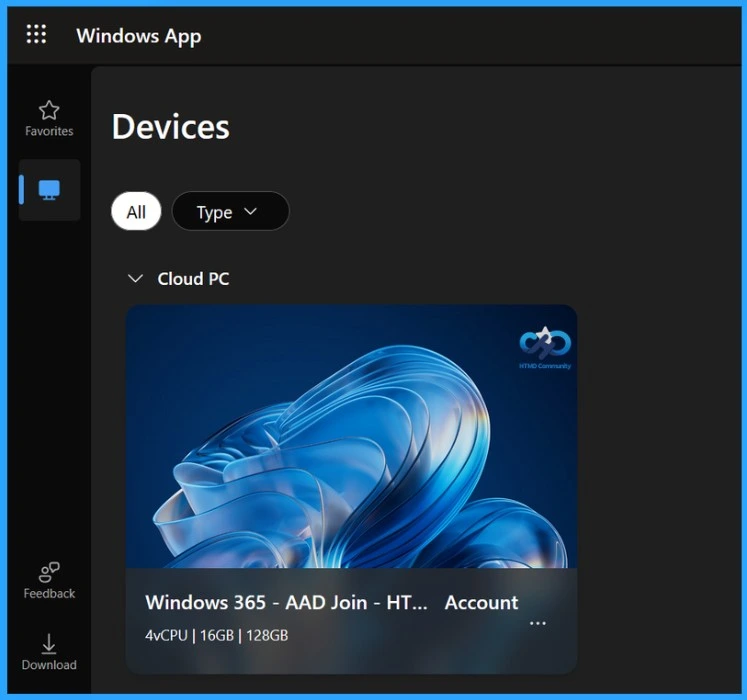Go to Favorites in the sidebar
This screenshot has height=700, width=747.
tap(49, 119)
